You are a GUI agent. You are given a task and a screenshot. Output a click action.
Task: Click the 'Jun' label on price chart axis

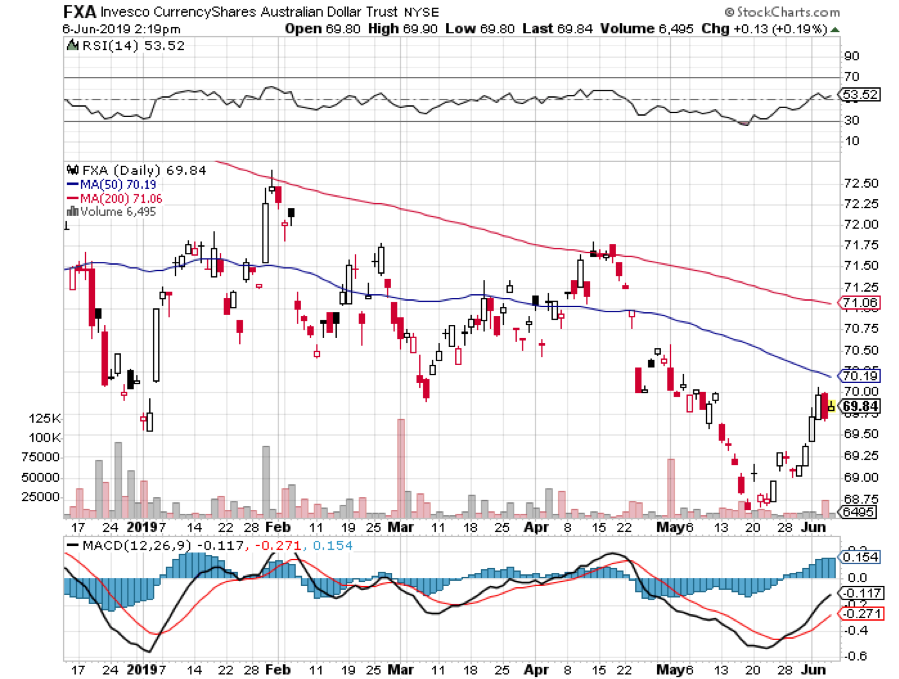click(813, 527)
